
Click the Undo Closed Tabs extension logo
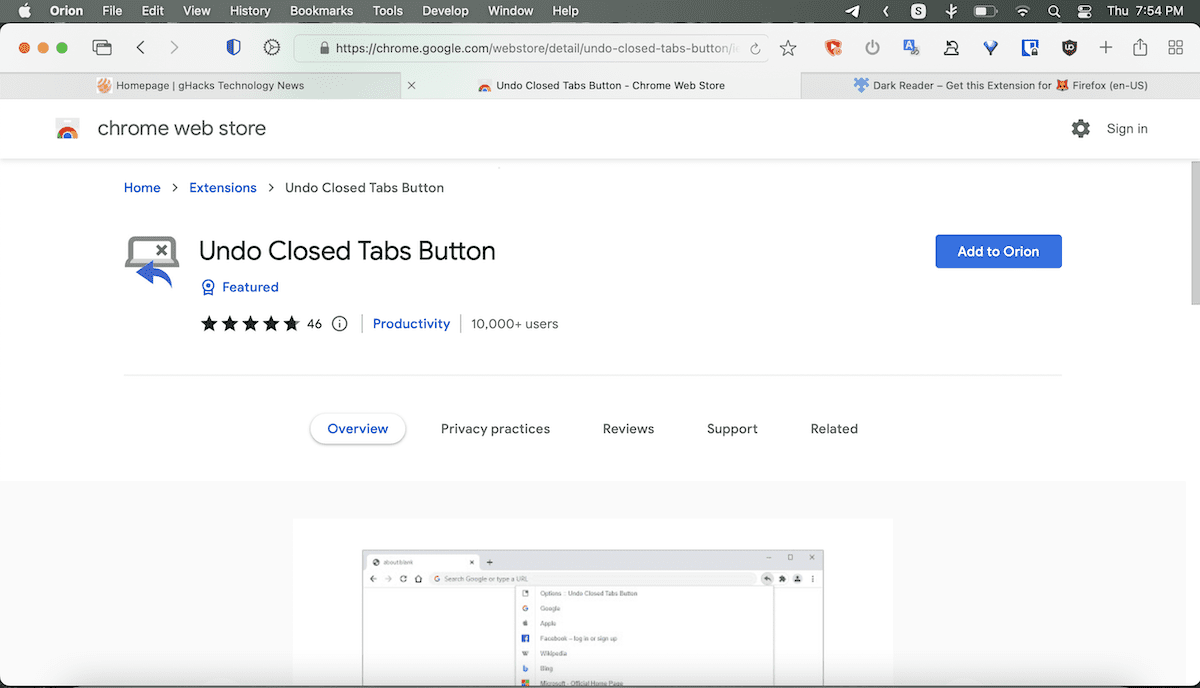[152, 261]
